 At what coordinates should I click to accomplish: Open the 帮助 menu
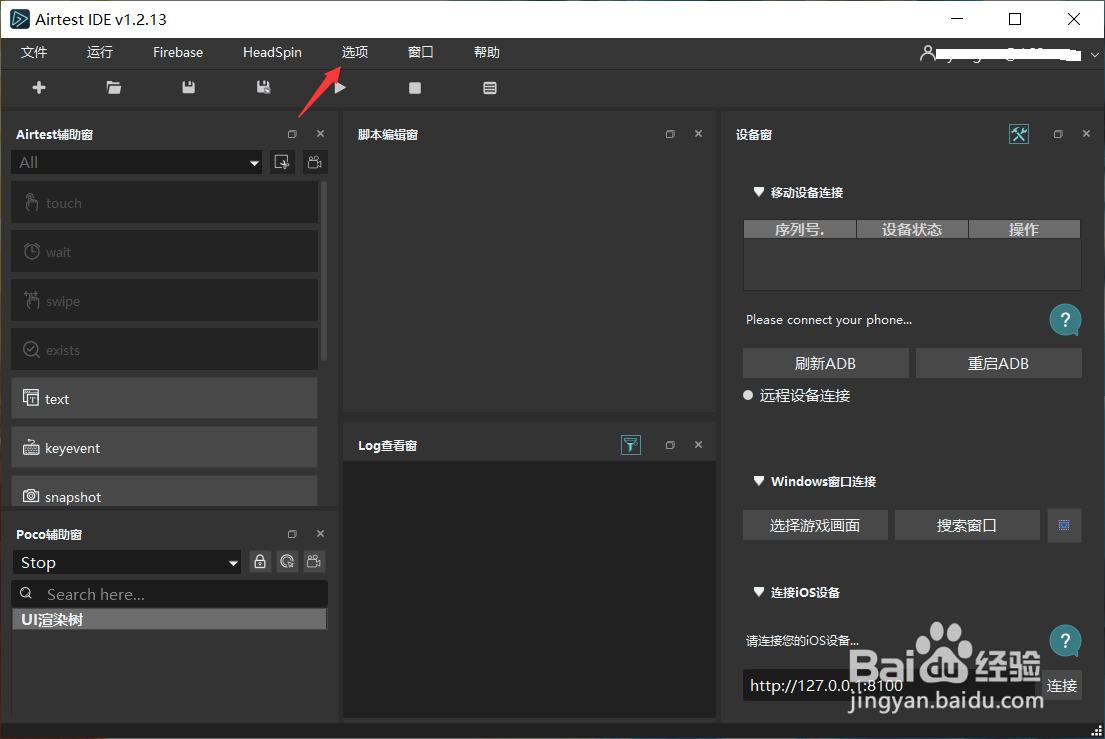pos(486,52)
